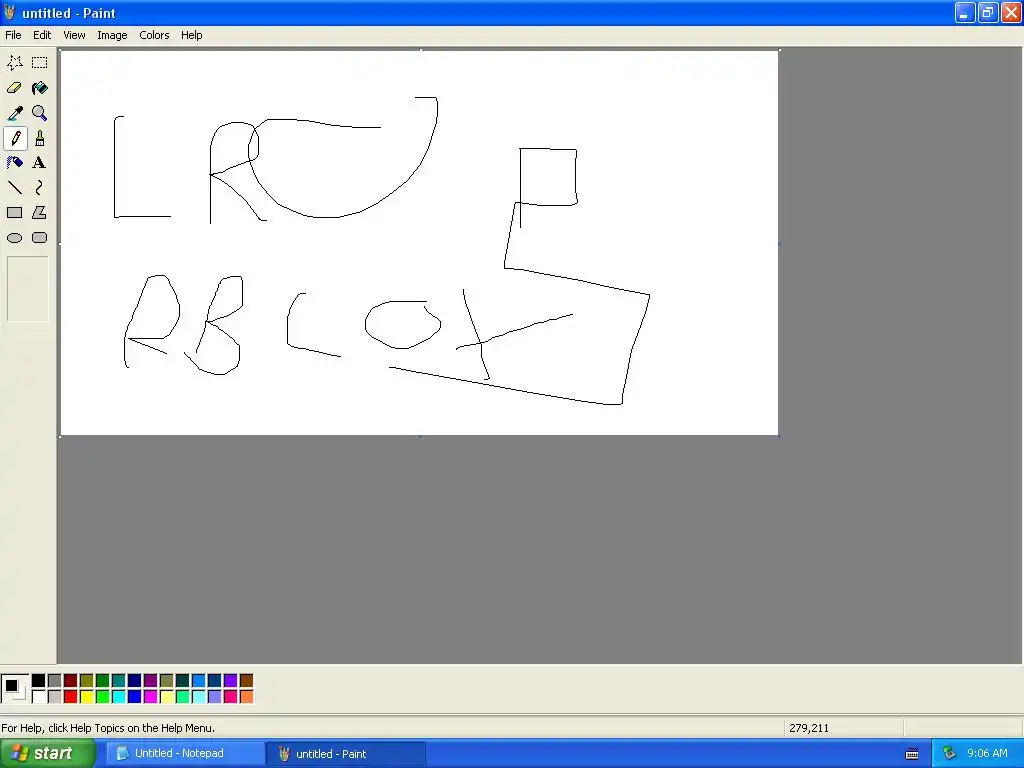Select the Curve tool

(x=40, y=188)
